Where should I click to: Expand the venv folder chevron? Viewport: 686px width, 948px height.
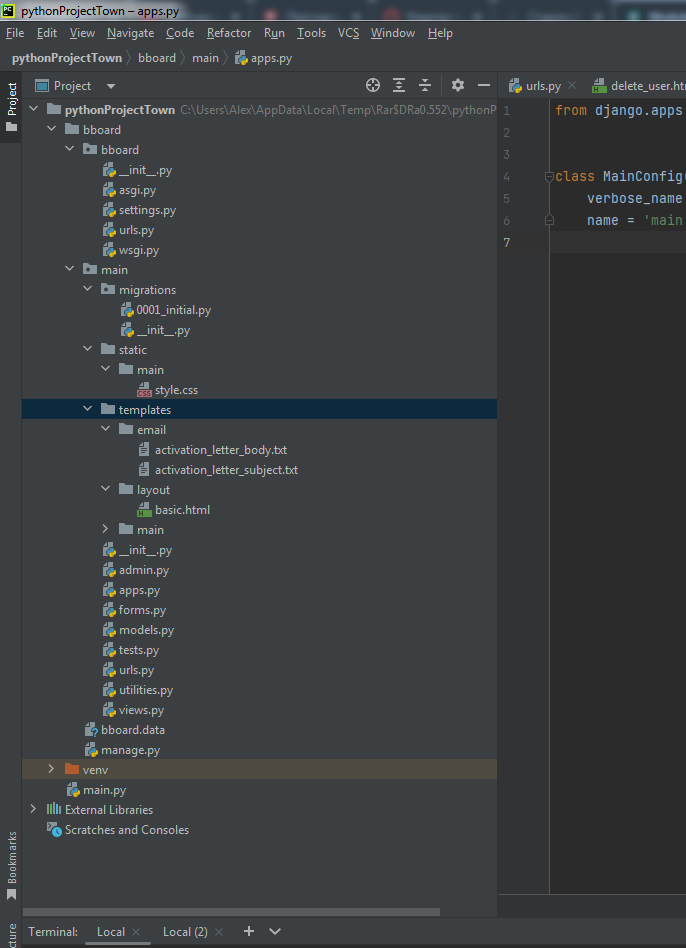[x=51, y=769]
